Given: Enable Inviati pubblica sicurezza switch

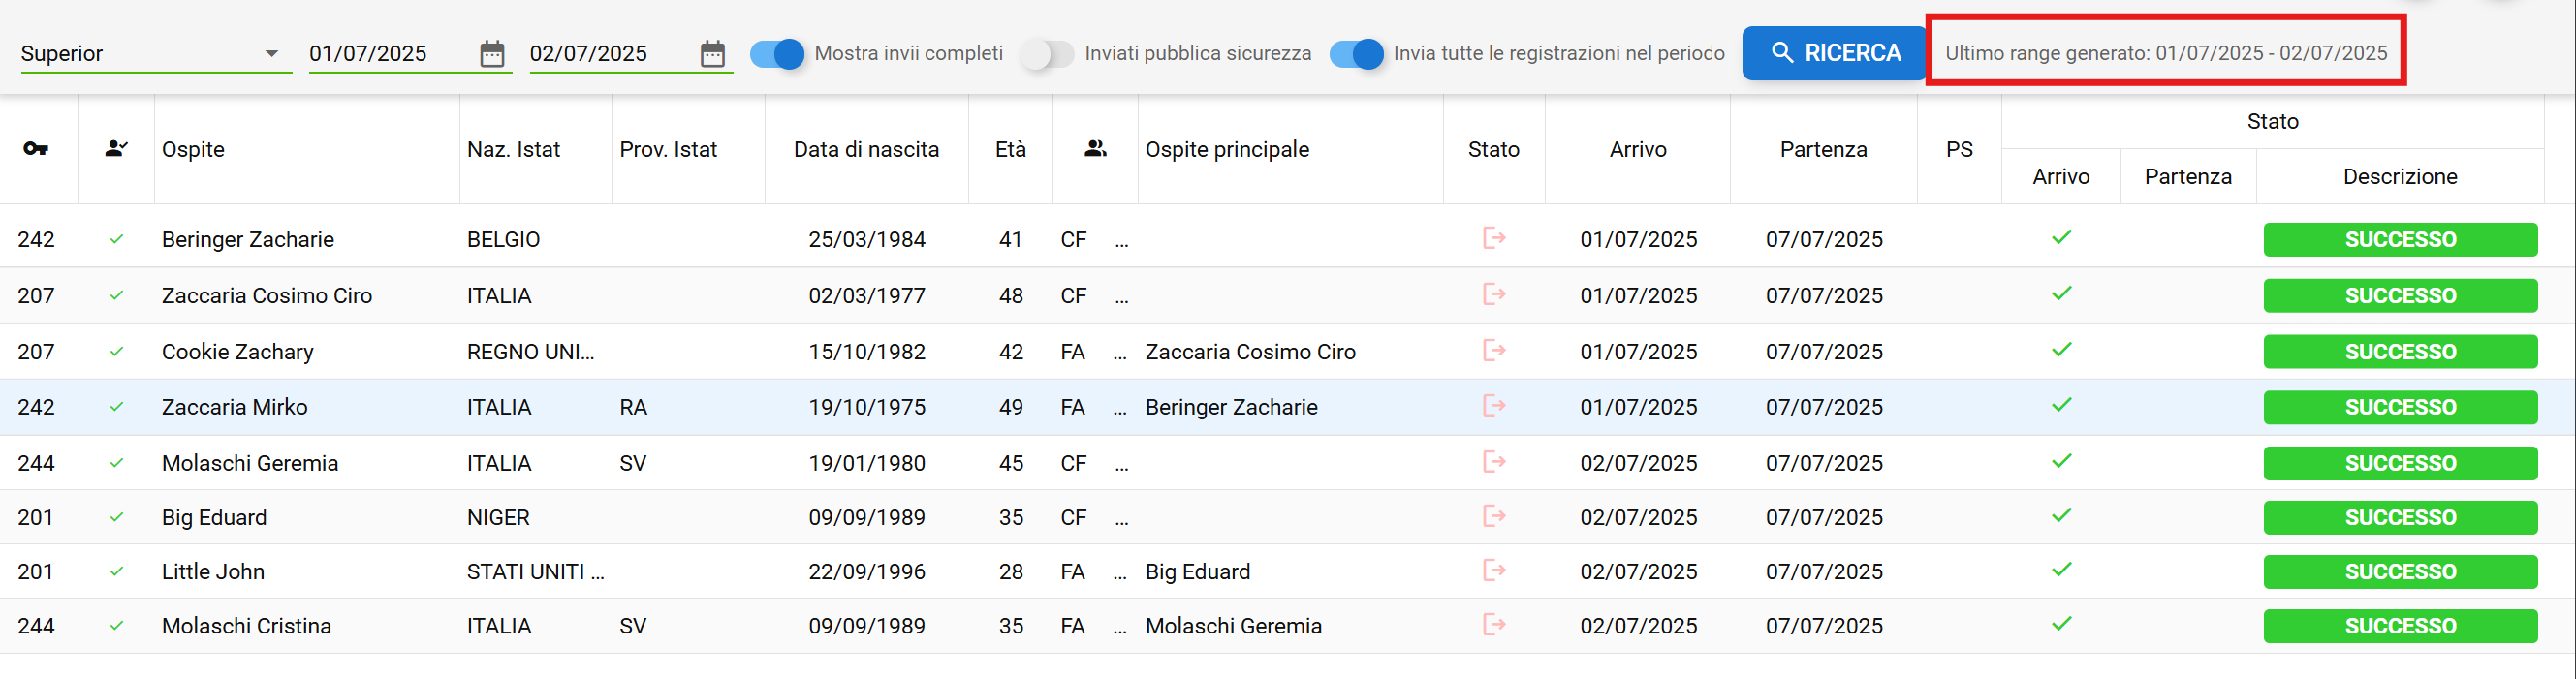Looking at the screenshot, I should (x=1047, y=54).
